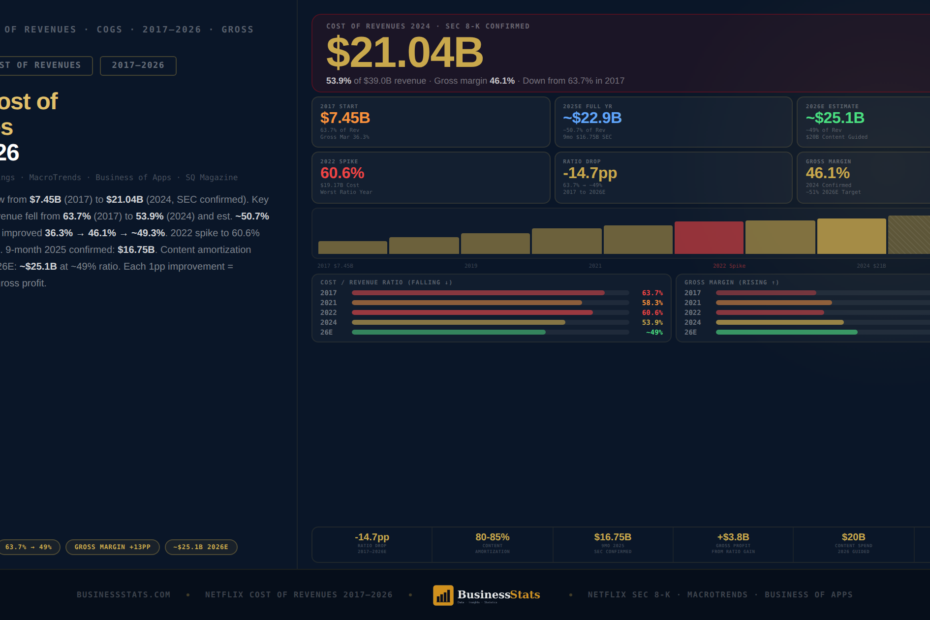This screenshot has height=620, width=930.
Task: Select the 2017–2026 tag pill
Action: click(138, 65)
